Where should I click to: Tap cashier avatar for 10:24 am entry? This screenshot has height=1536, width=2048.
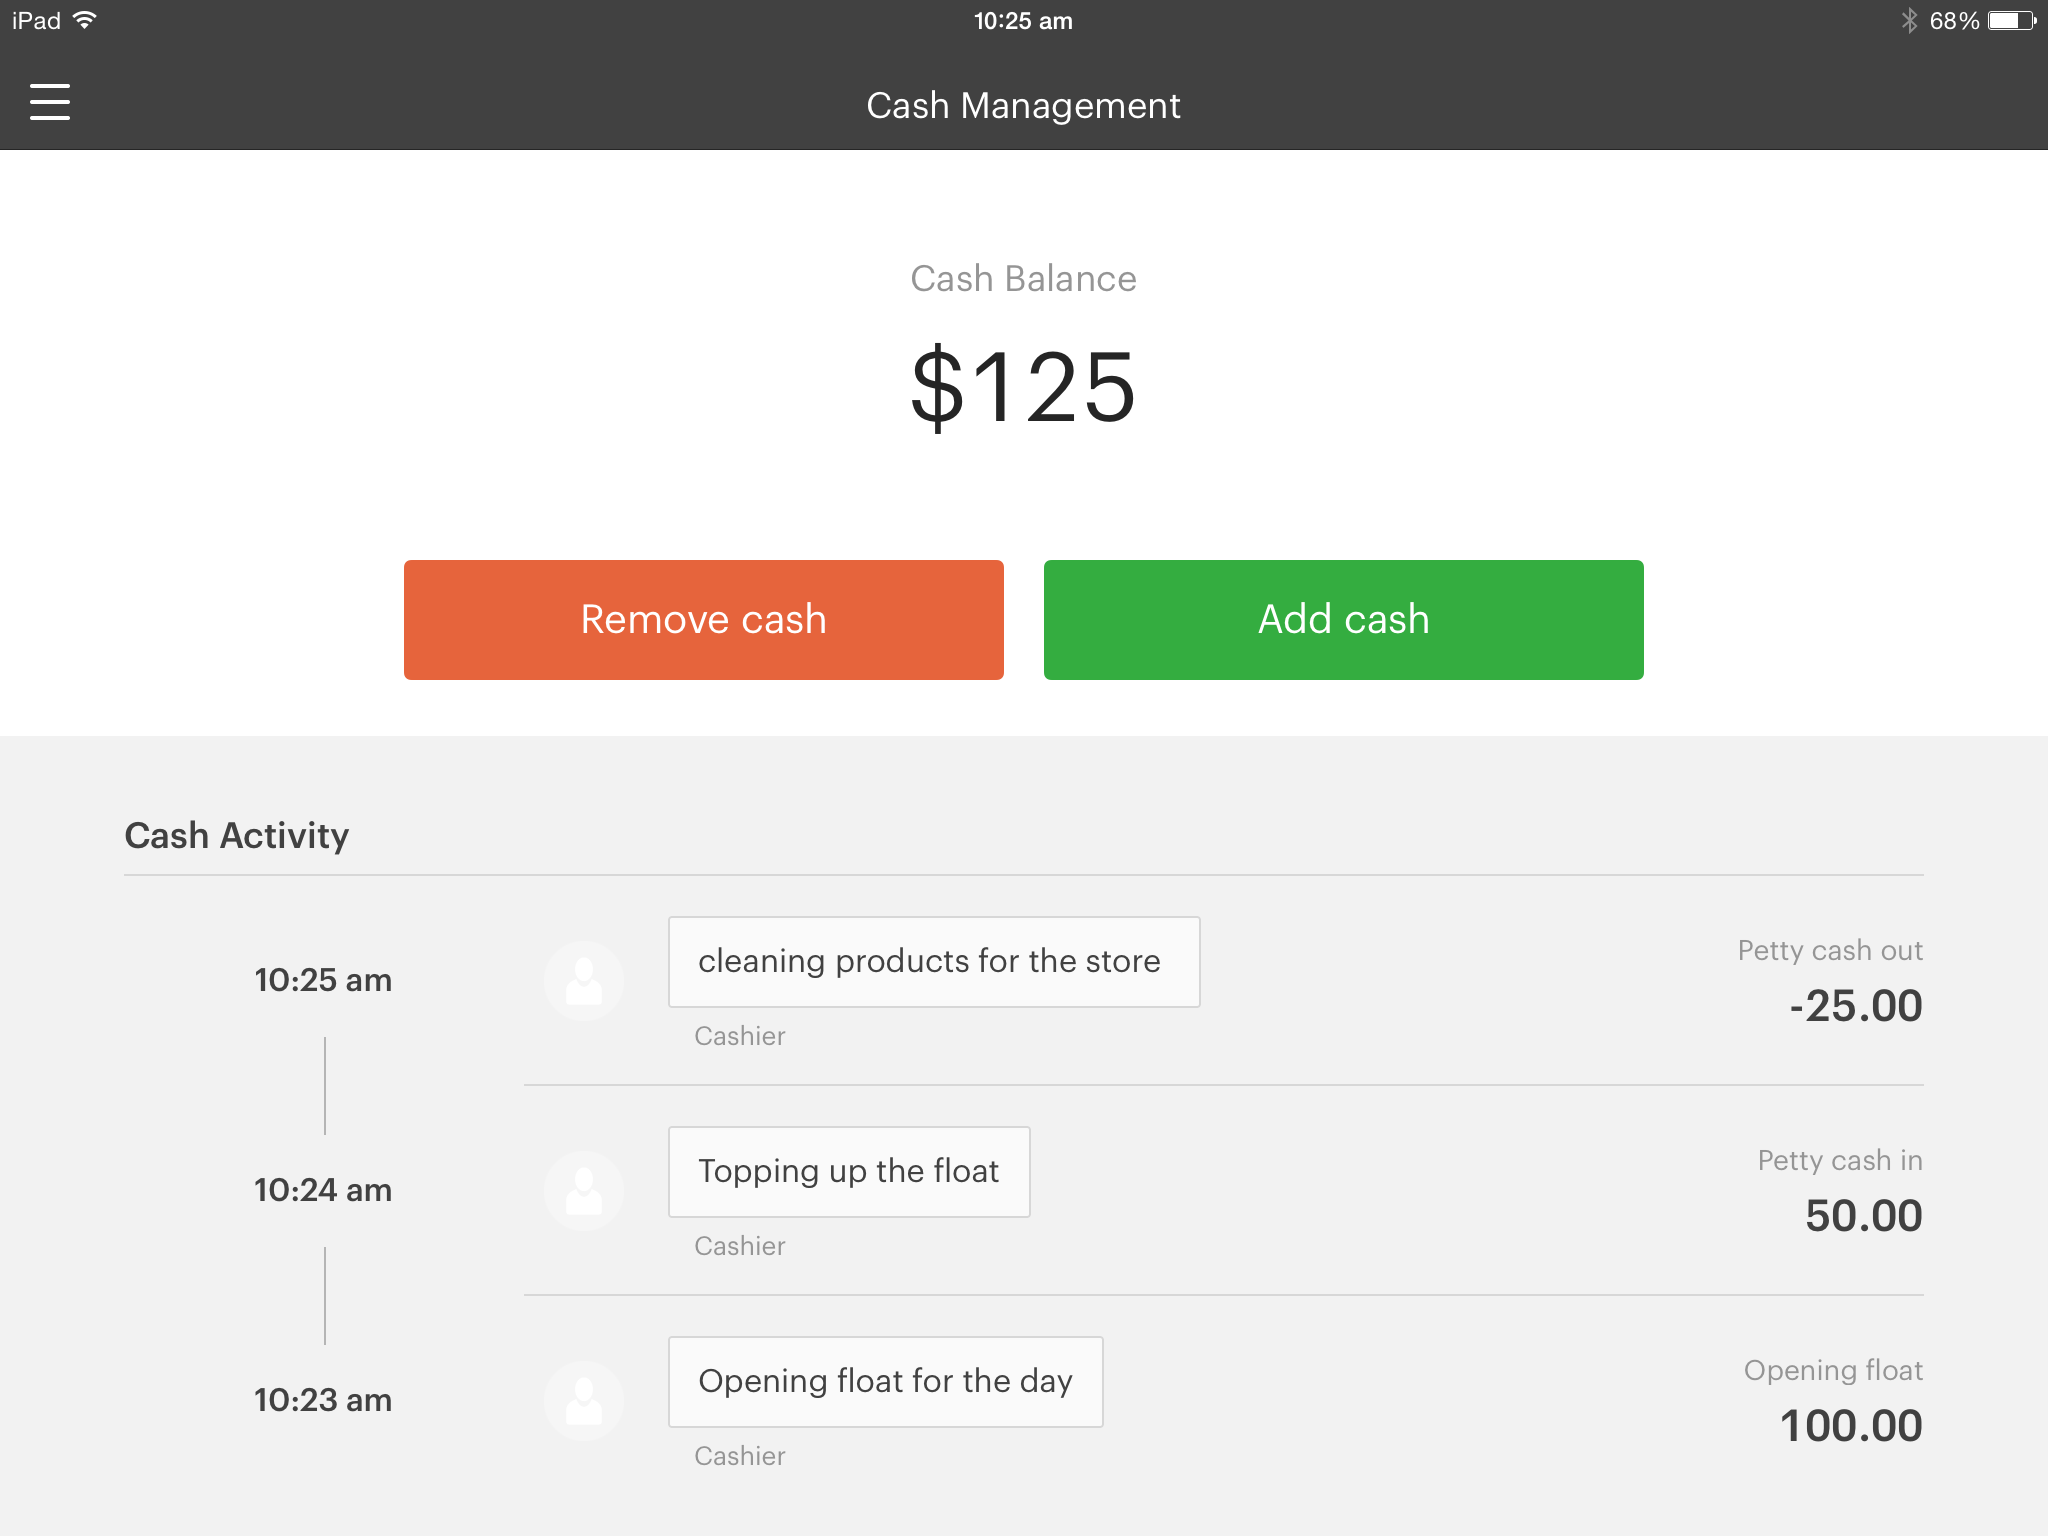click(x=584, y=1191)
